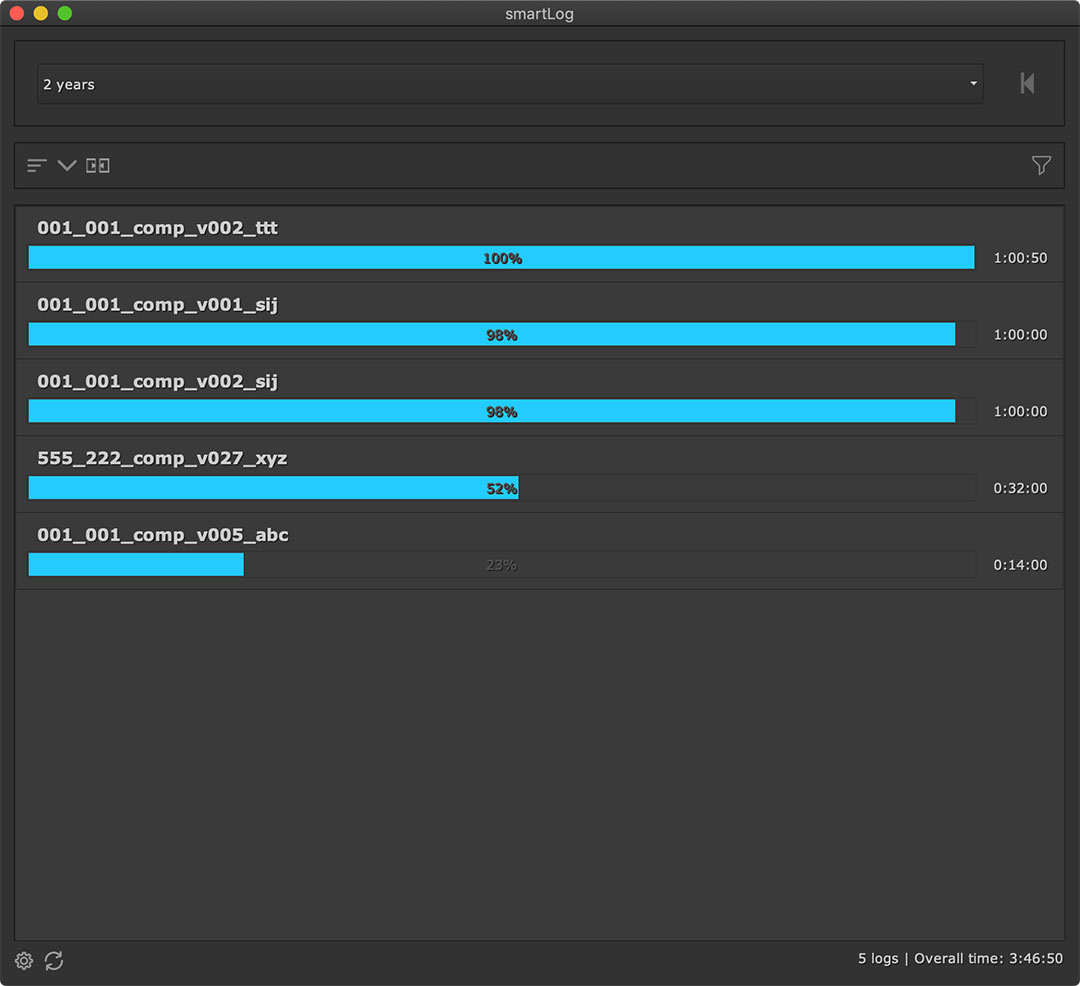Click the green macOS zoom window button
Image resolution: width=1080 pixels, height=986 pixels.
pos(64,13)
